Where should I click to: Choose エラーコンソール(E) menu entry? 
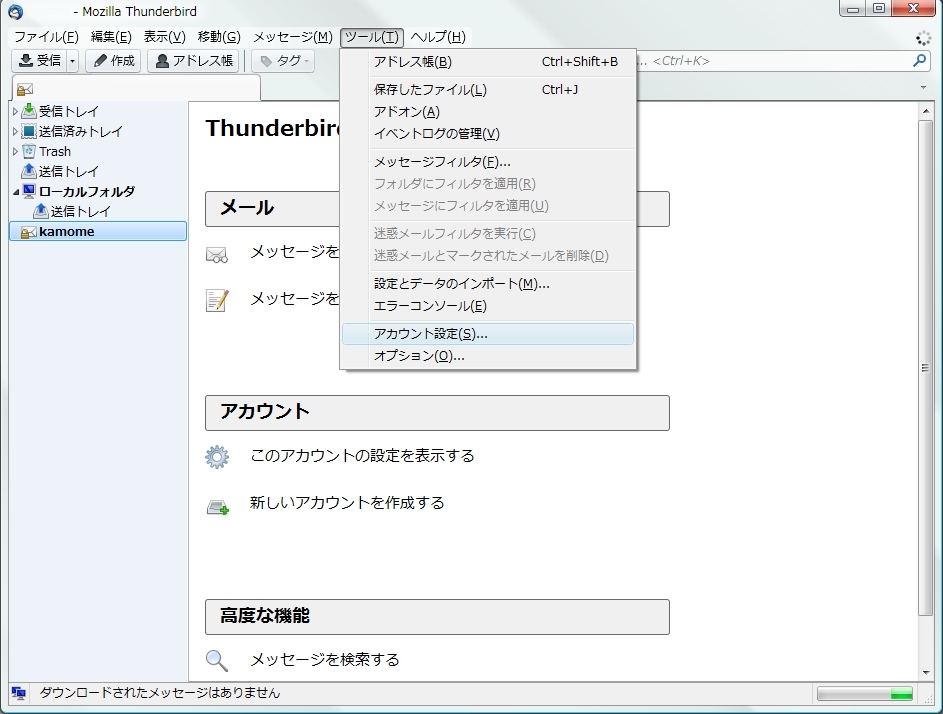point(488,306)
